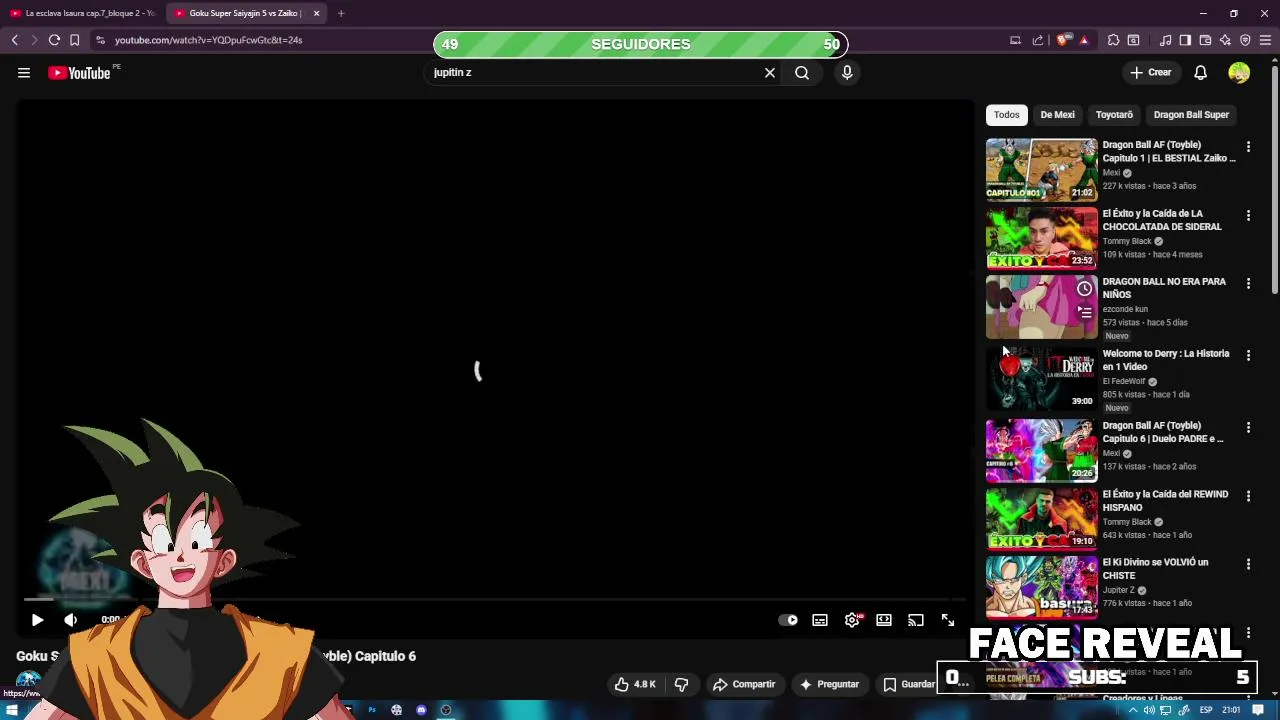Open YouTube notifications bell
This screenshot has width=1280, height=720.
pos(1200,73)
